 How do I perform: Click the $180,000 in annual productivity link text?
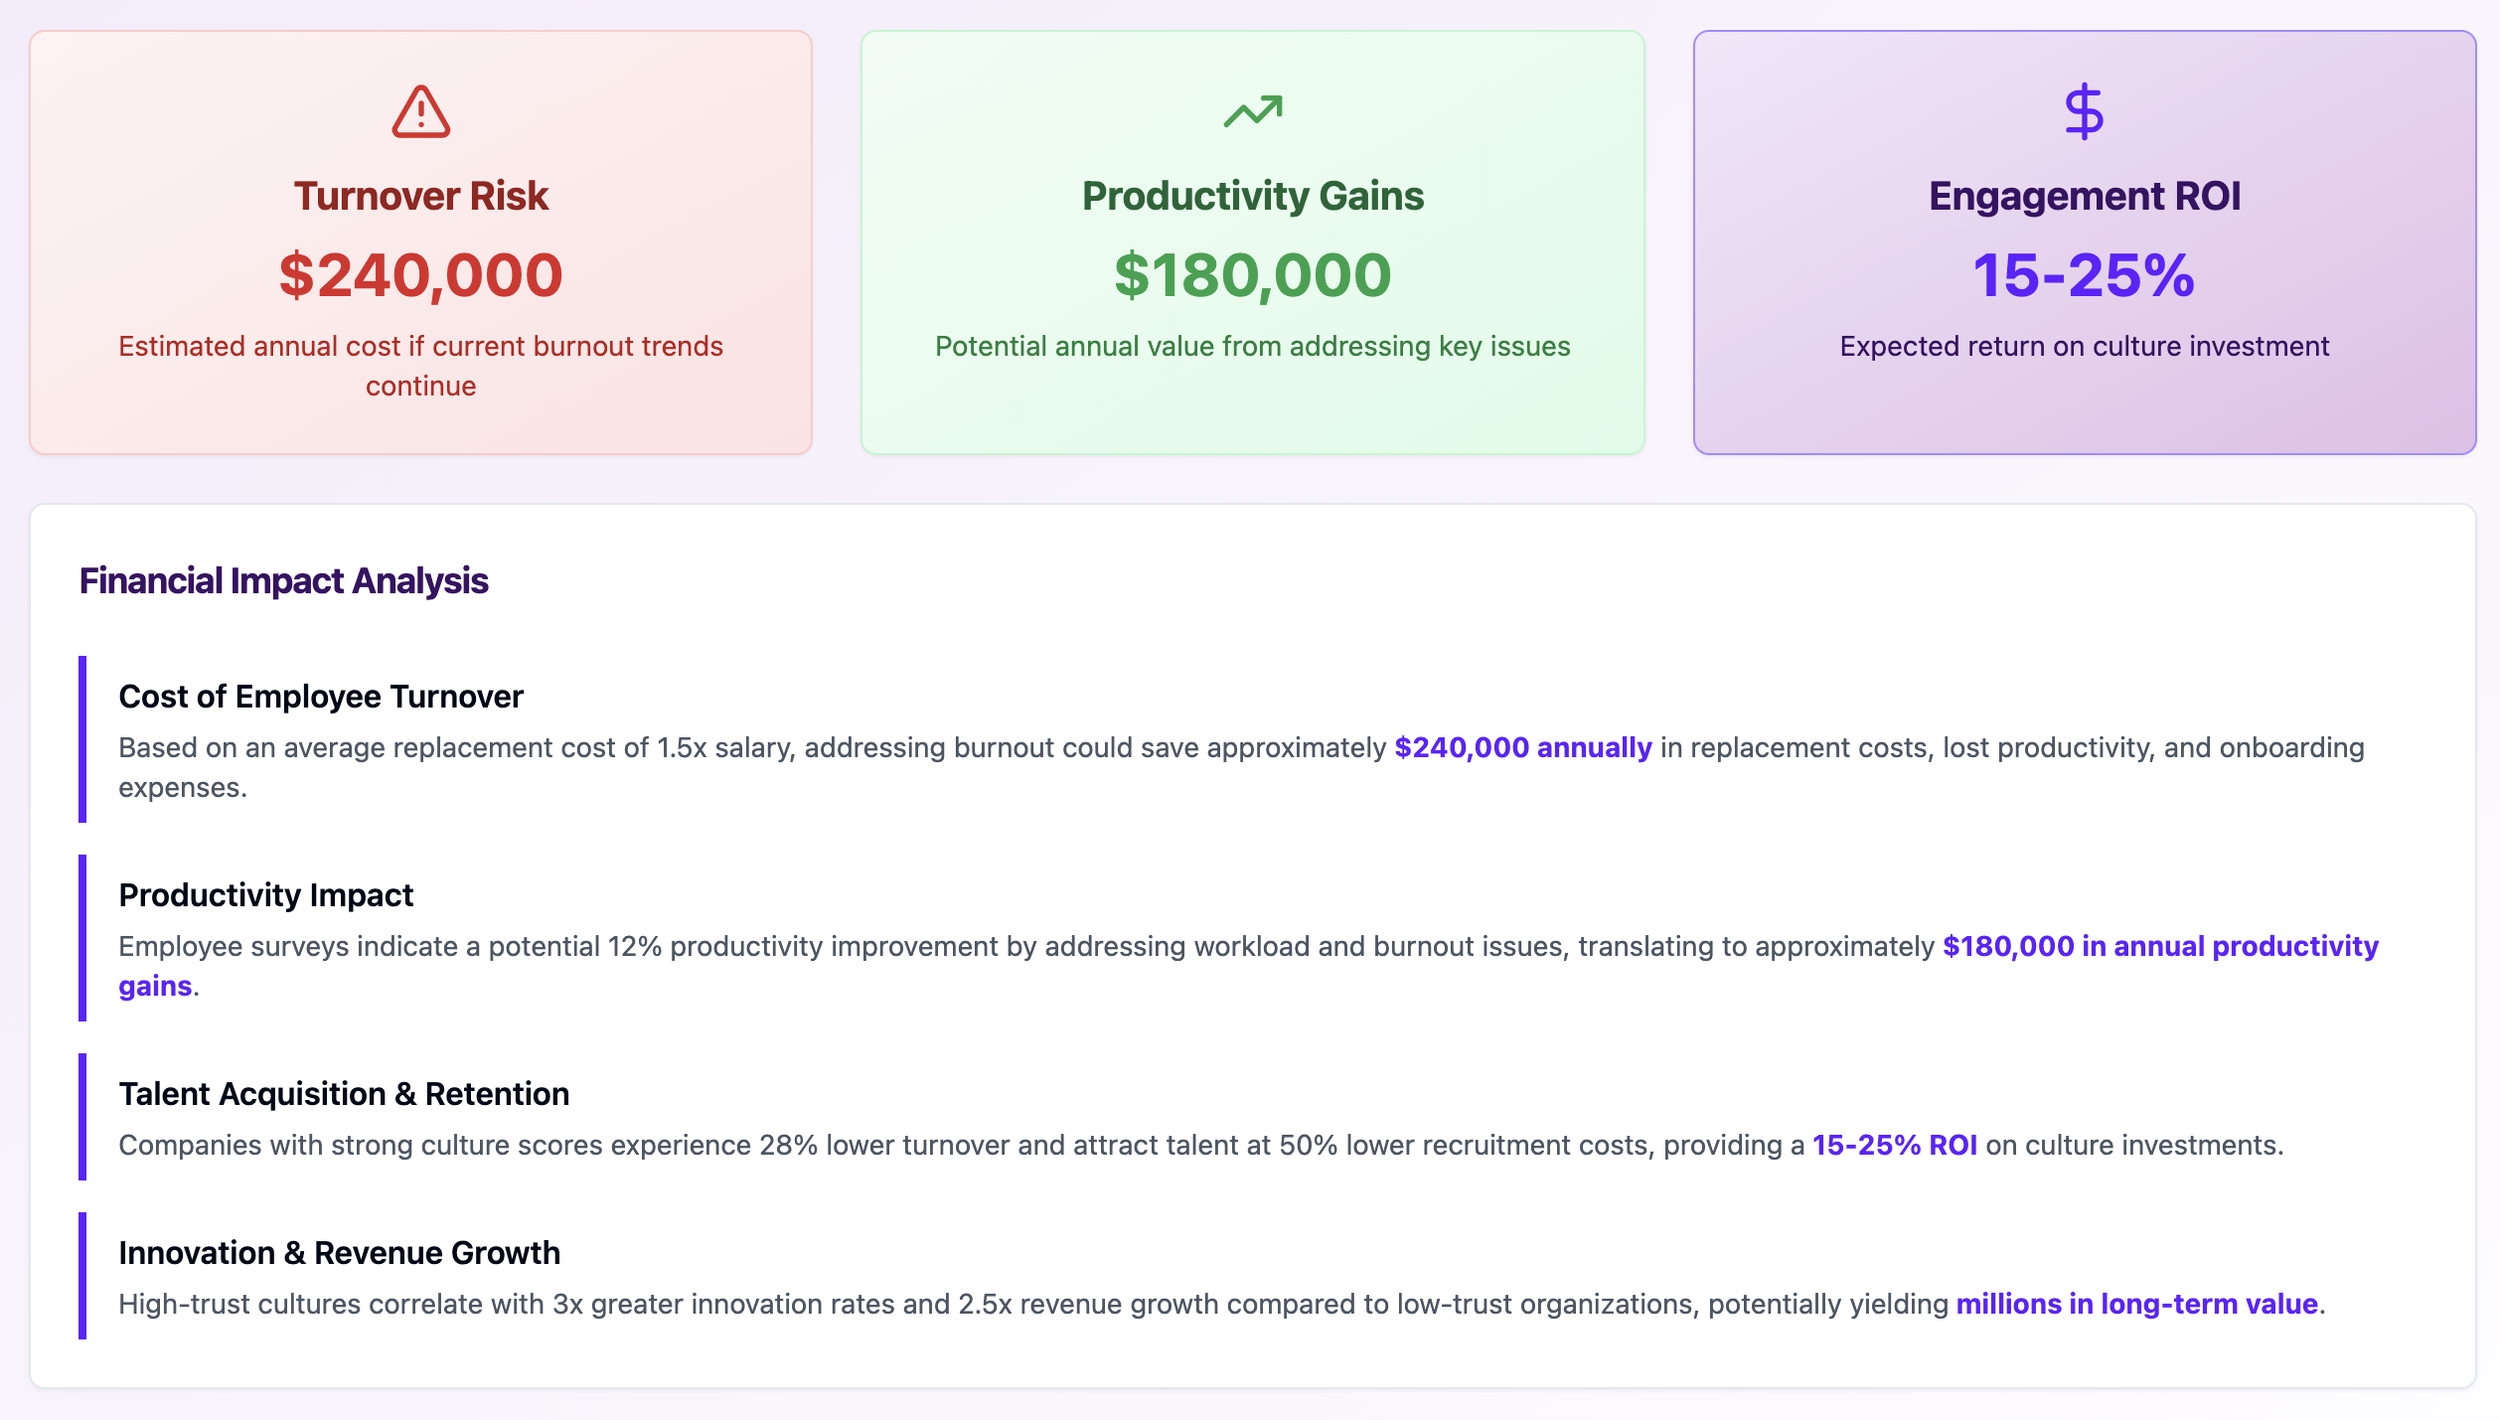point(2160,946)
